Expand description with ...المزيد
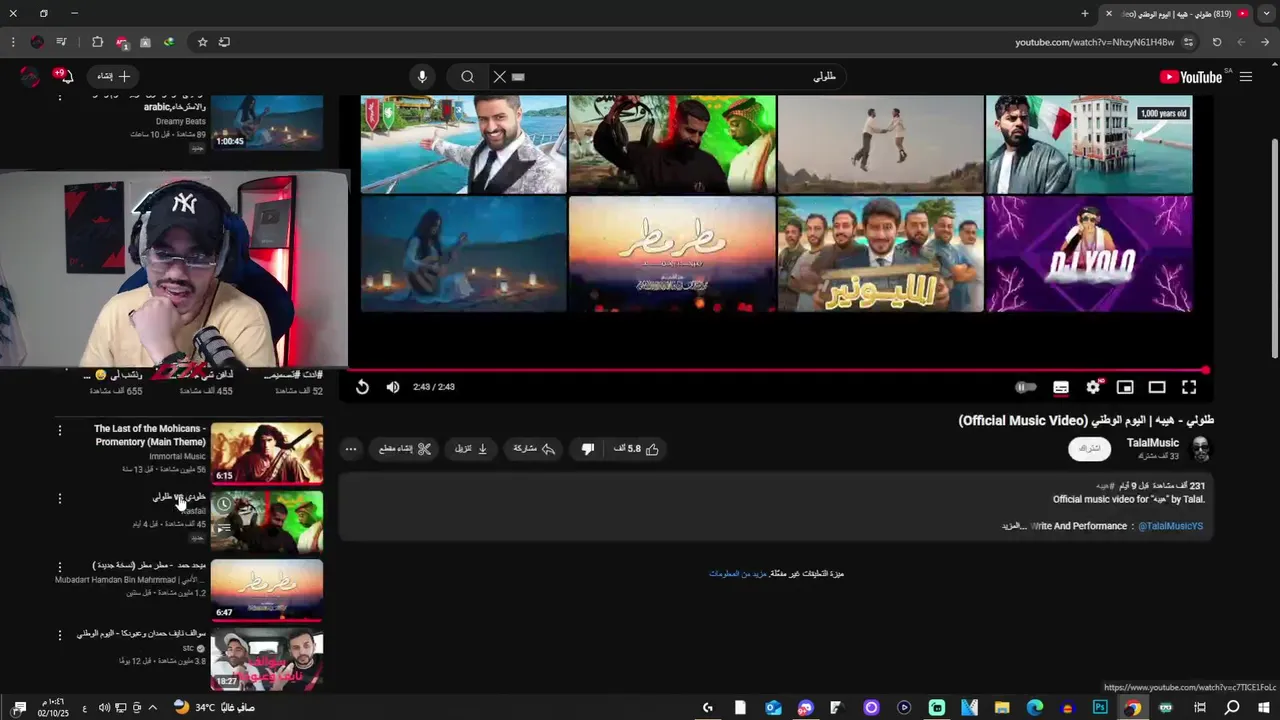1280x720 pixels. tap(1015, 526)
